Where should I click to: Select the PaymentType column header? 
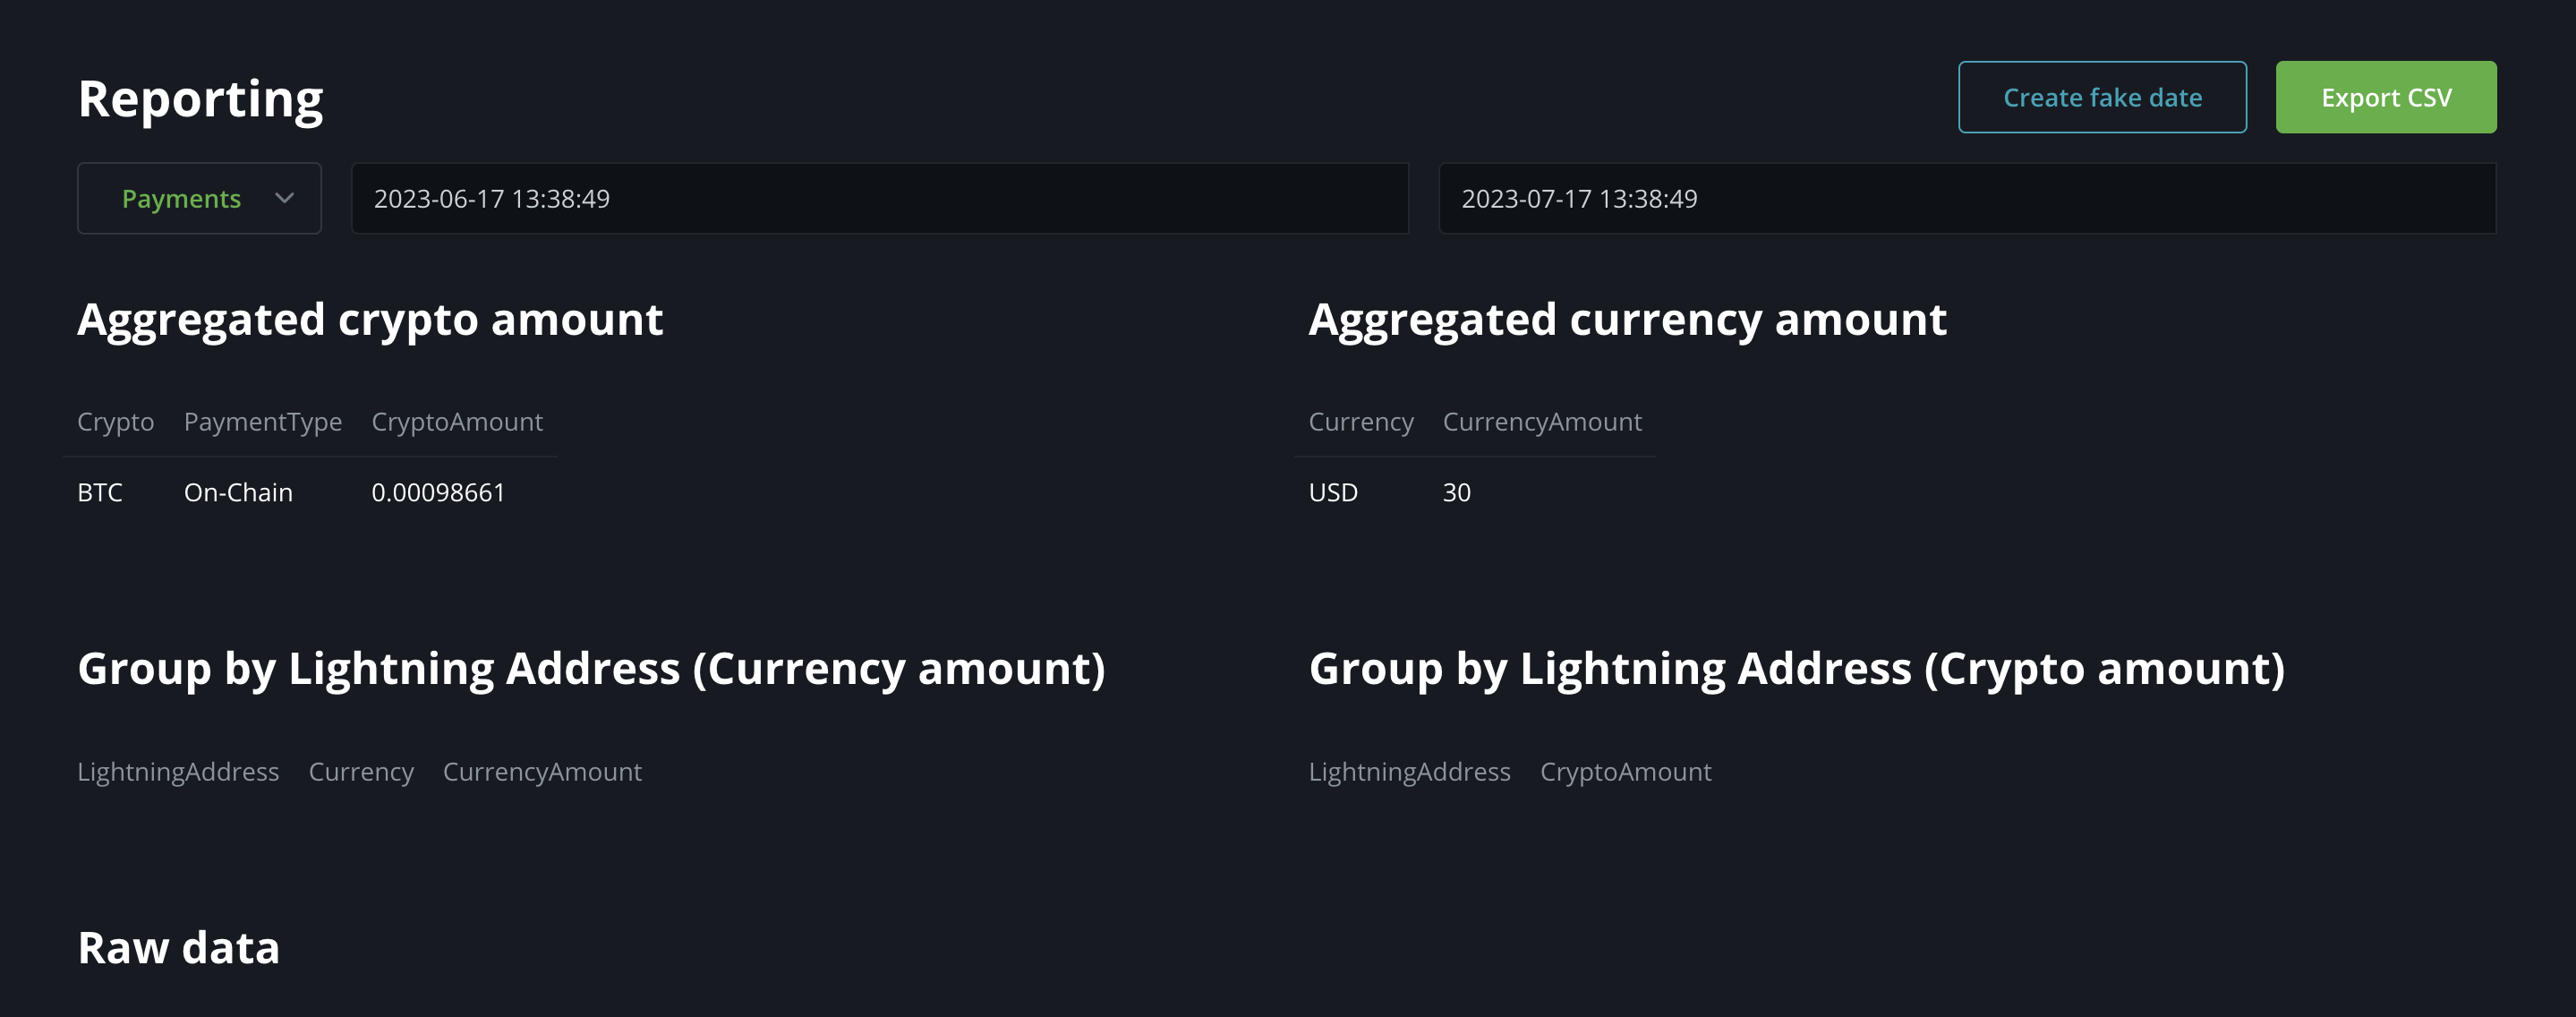click(263, 421)
